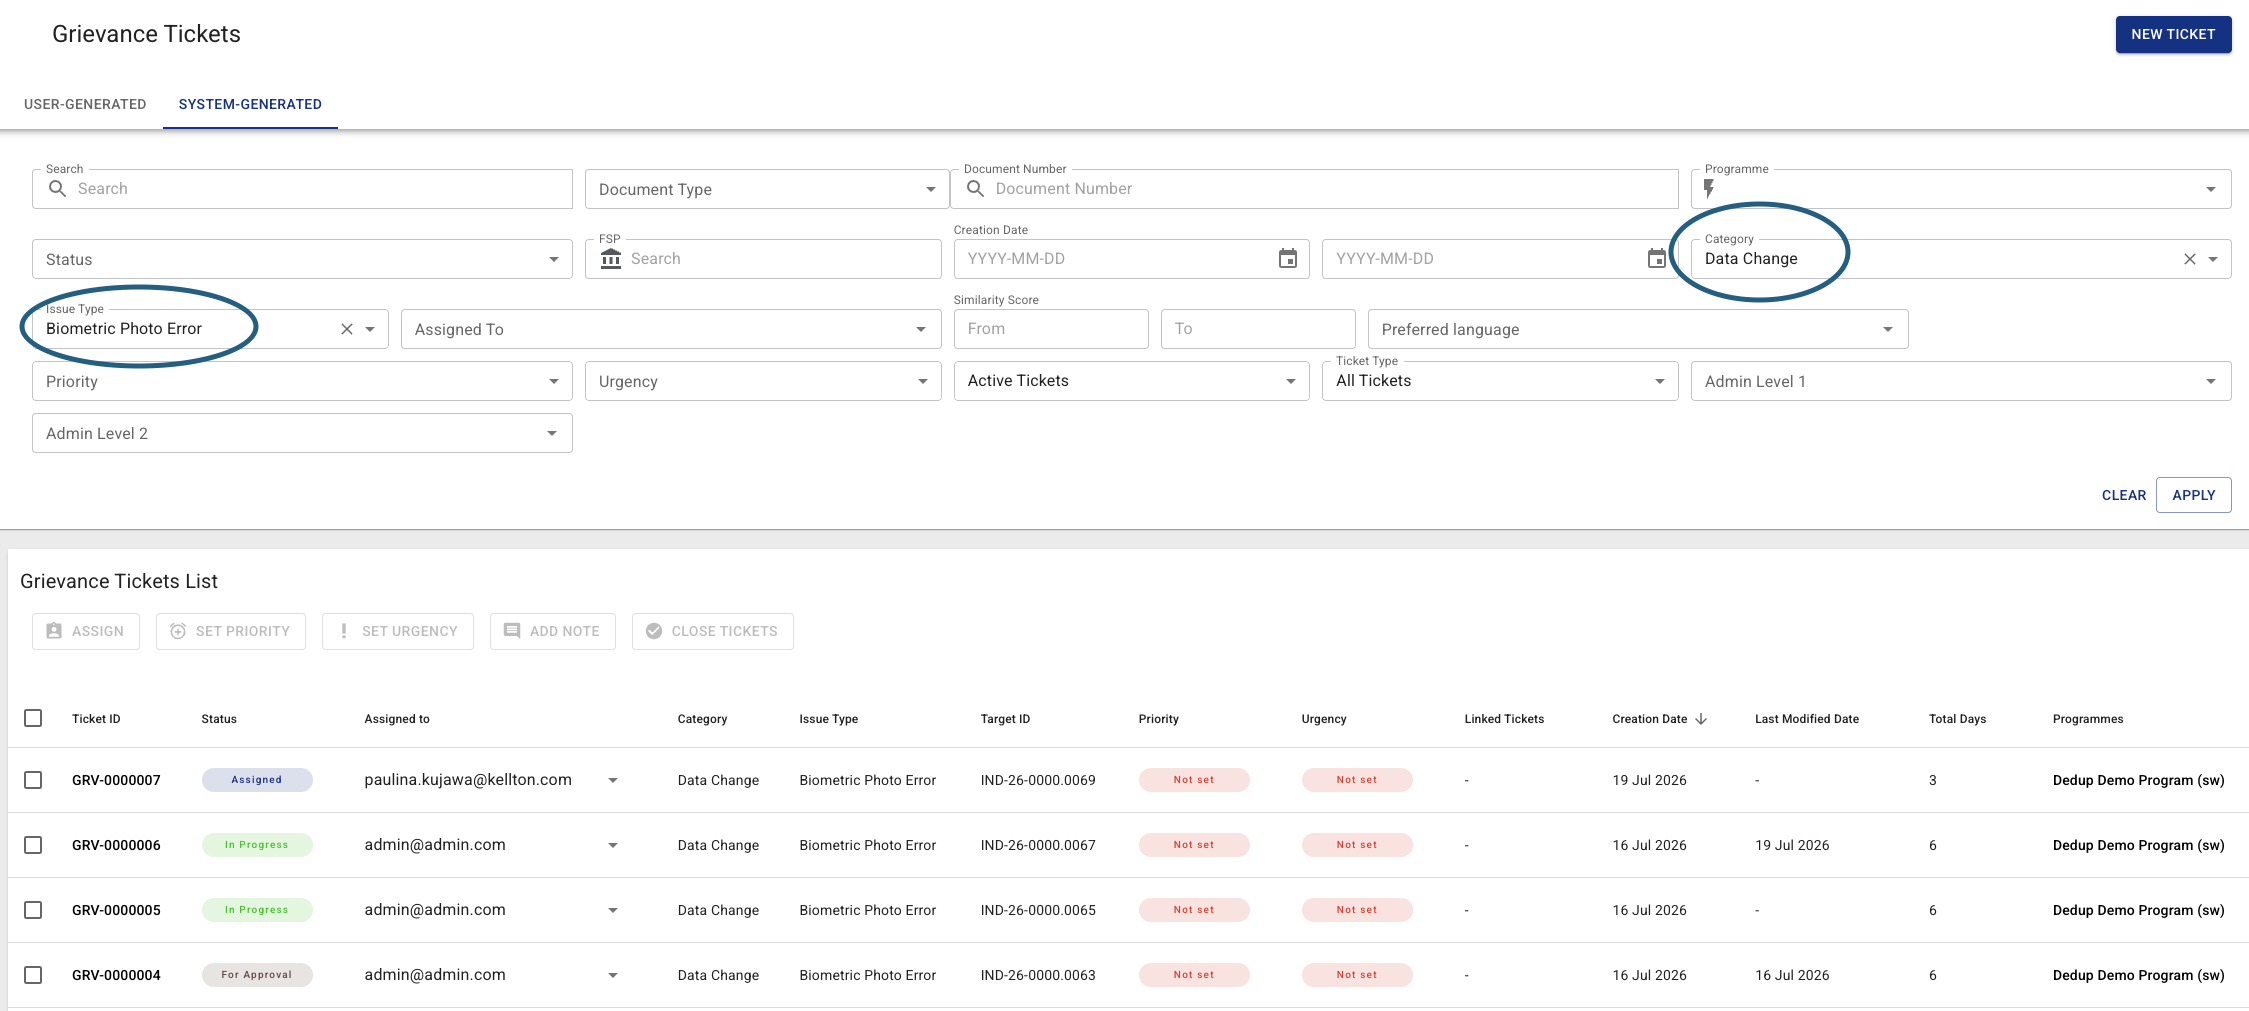Screen dimensions: 2249x1011
Task: Expand the Assigned To filter dropdown
Action: tap(671, 329)
